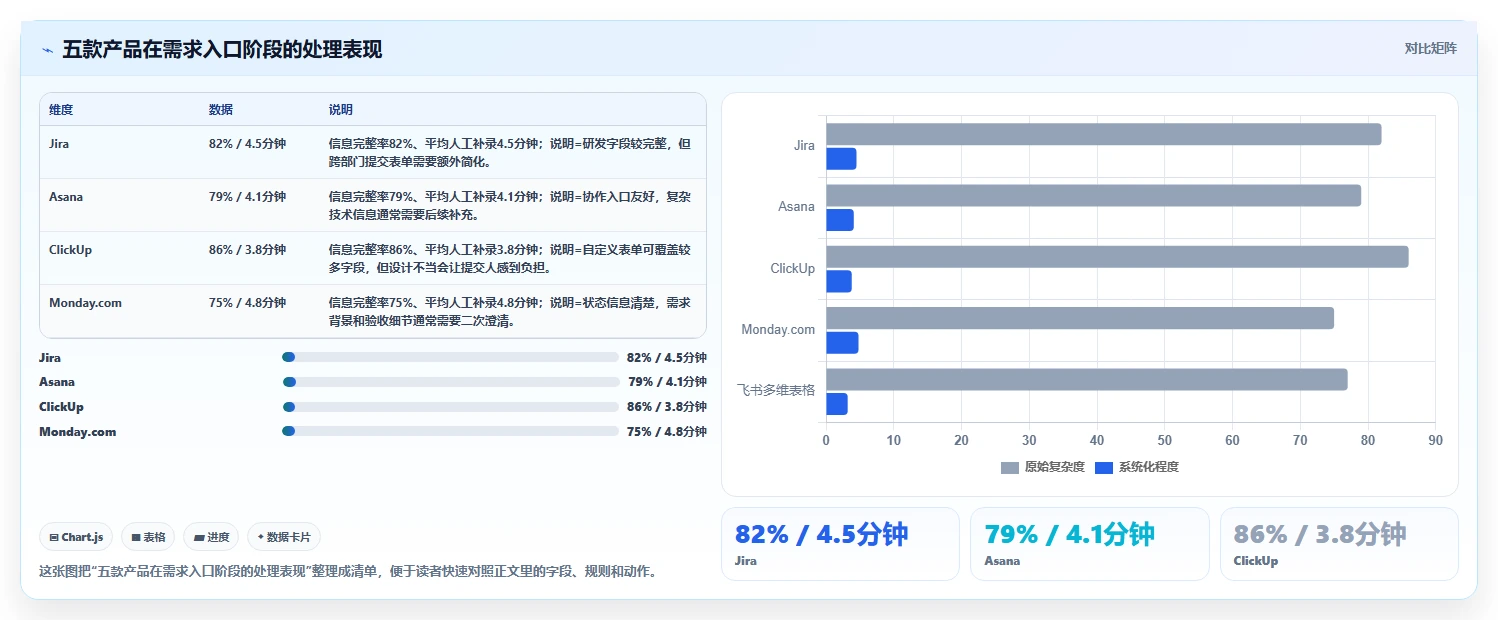
Task: Click the ClickUp progress bar
Action: tap(451, 407)
